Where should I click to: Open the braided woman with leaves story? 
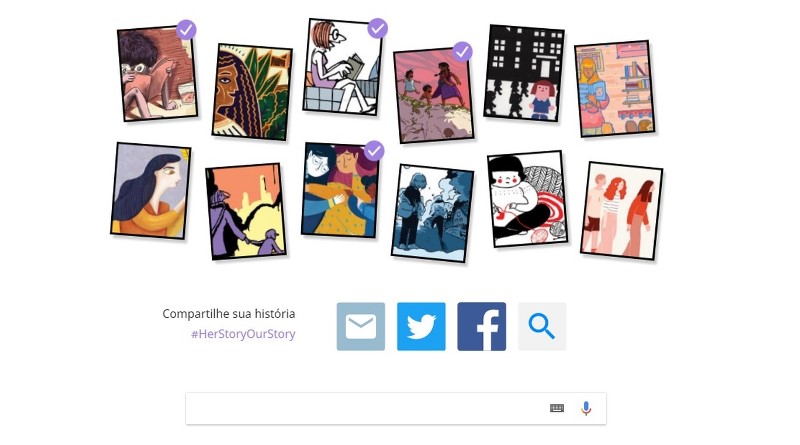coord(252,92)
